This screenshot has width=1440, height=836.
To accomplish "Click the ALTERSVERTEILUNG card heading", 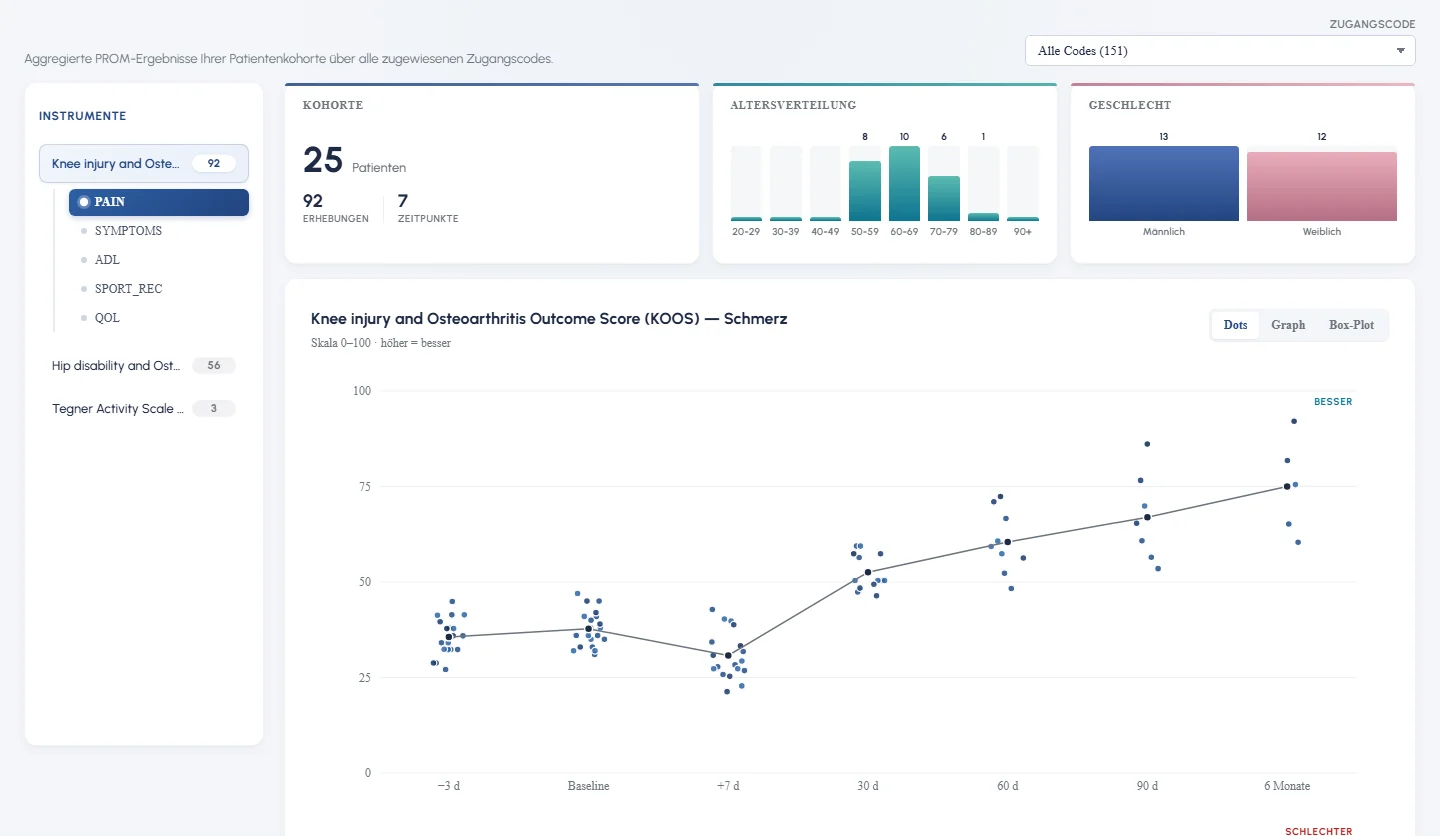I will pyautogui.click(x=793, y=105).
